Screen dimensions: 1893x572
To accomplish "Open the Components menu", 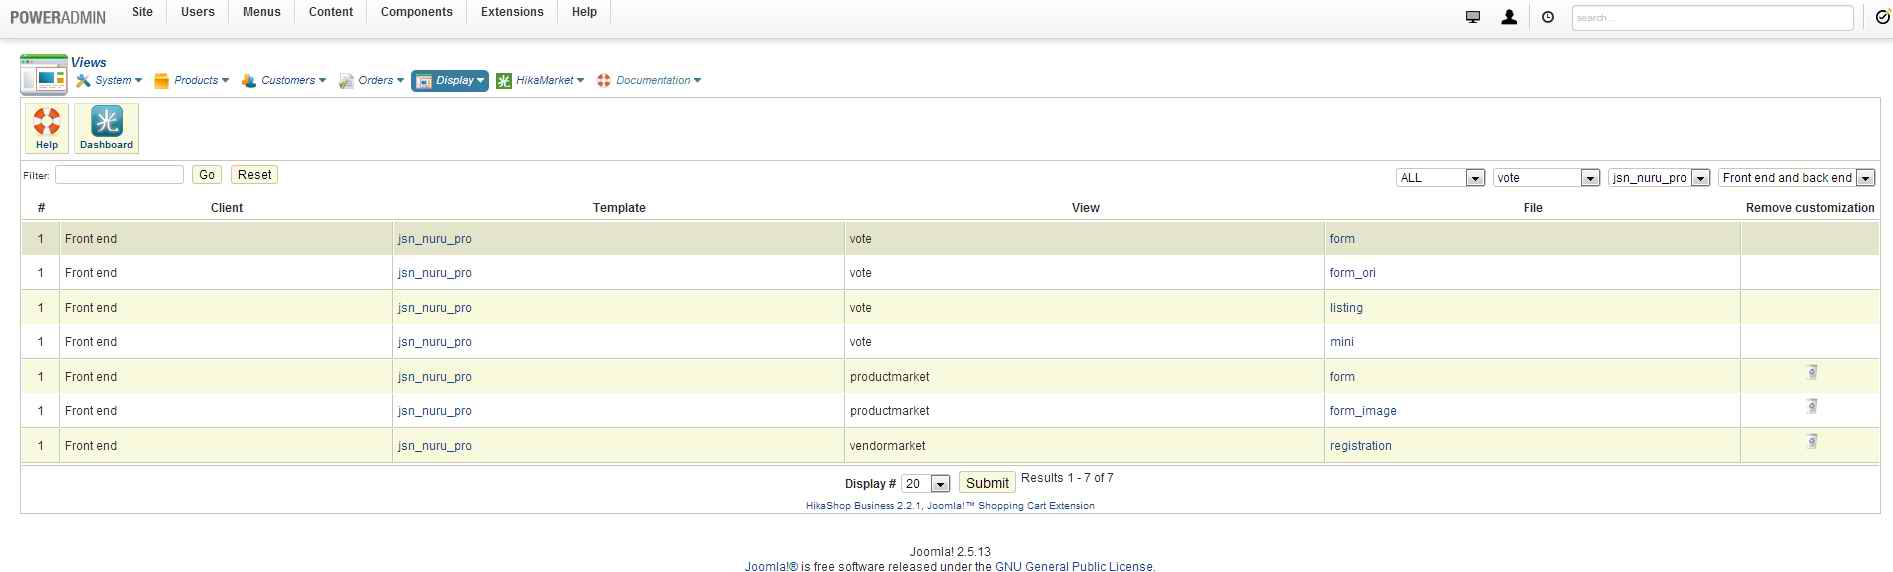I will pyautogui.click(x=417, y=12).
